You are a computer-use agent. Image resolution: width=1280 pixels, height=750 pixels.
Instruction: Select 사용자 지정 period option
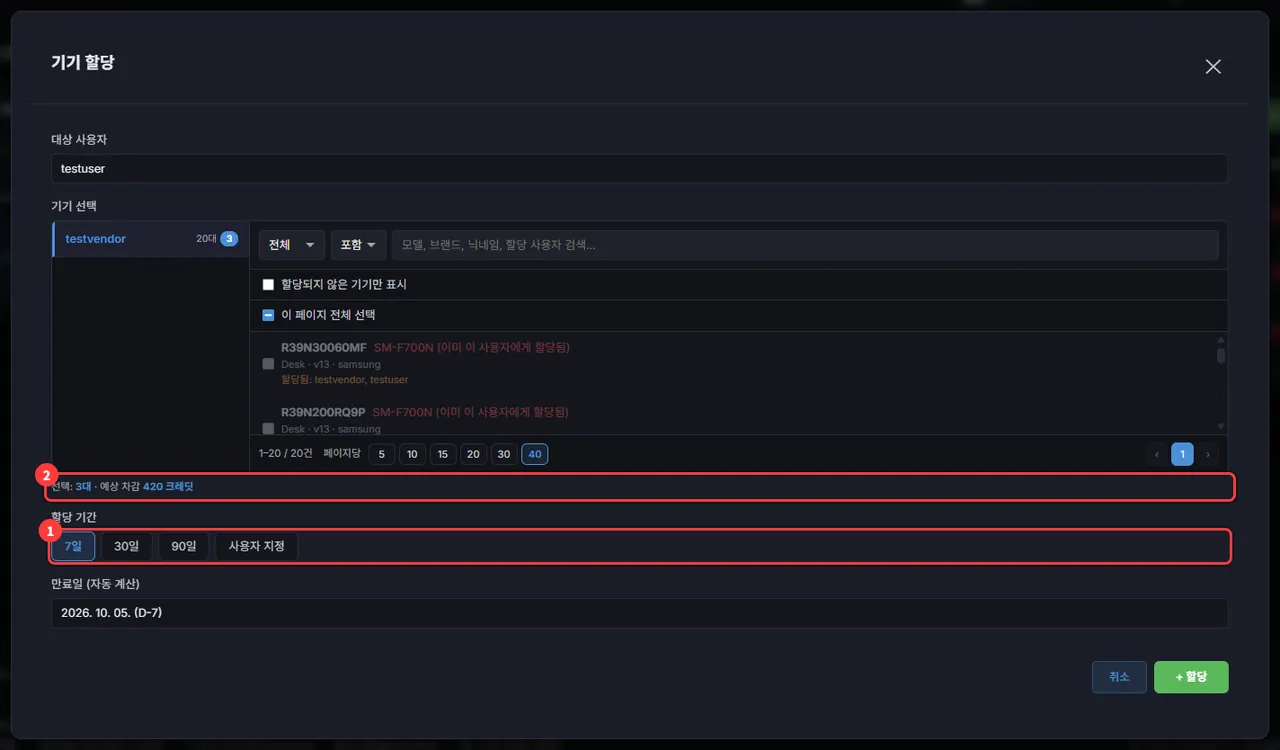257,546
